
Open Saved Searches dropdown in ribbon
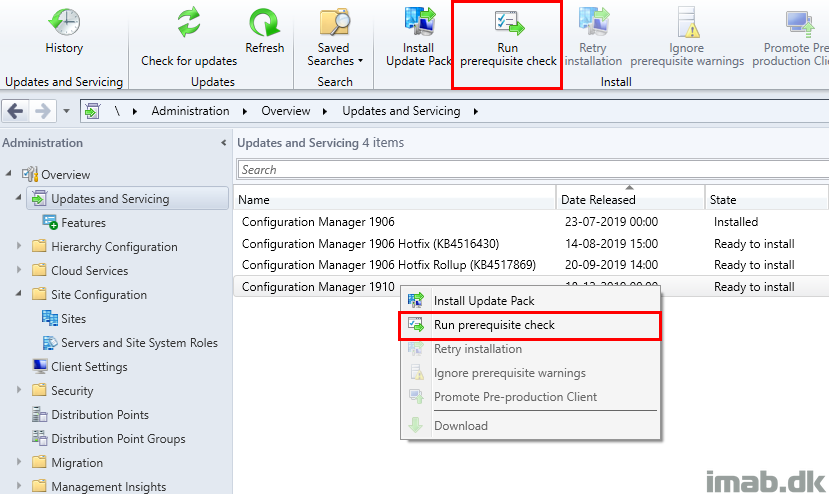(334, 37)
